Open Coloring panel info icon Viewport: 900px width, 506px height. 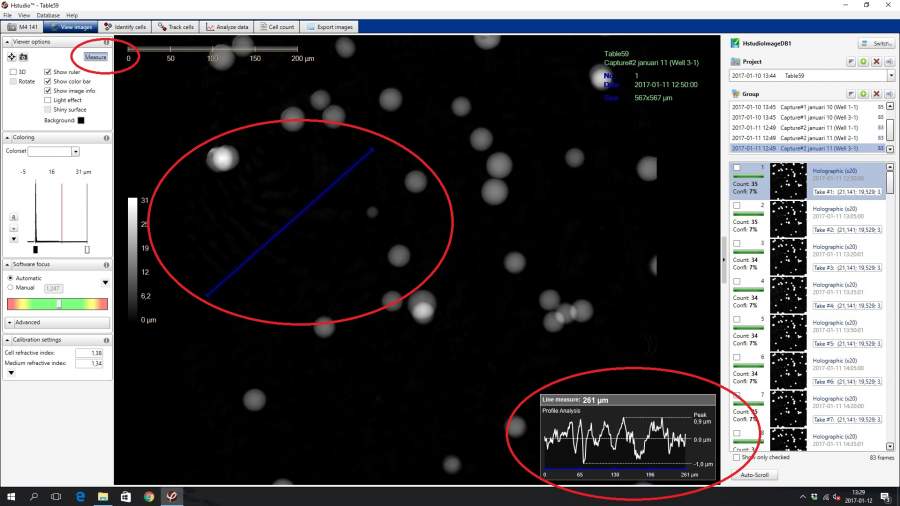(x=106, y=138)
